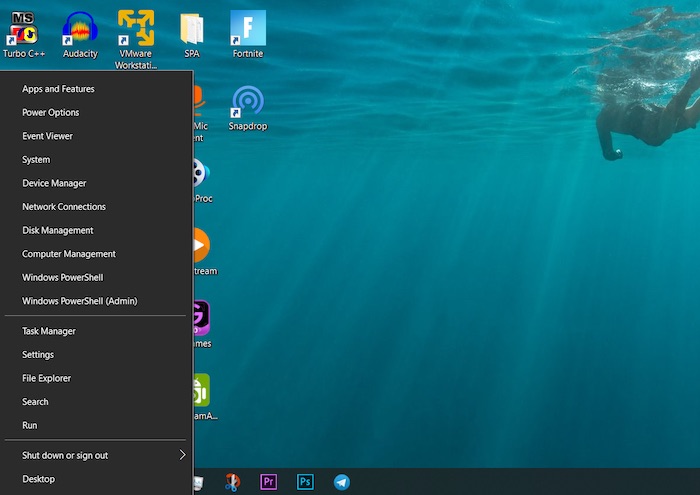Open Network Connections
The height and width of the screenshot is (495, 700).
[x=63, y=207]
